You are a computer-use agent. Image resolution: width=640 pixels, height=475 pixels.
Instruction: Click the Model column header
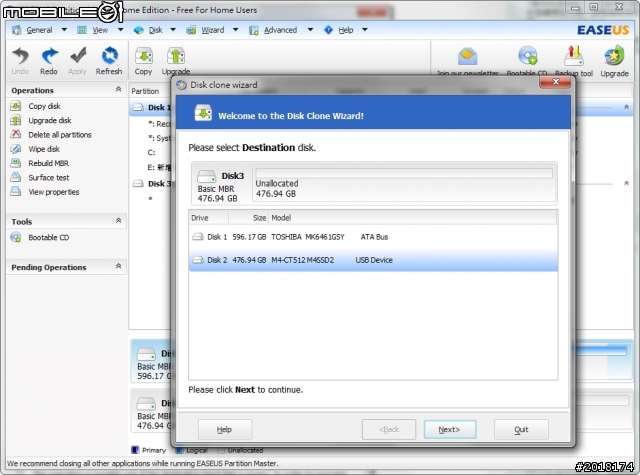tap(413, 218)
